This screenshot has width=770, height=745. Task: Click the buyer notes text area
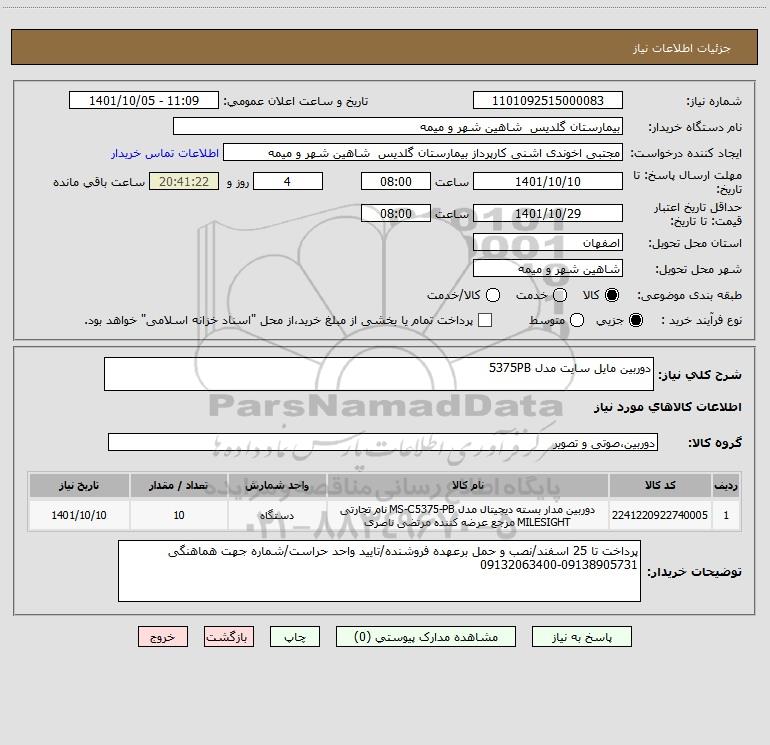(x=379, y=571)
